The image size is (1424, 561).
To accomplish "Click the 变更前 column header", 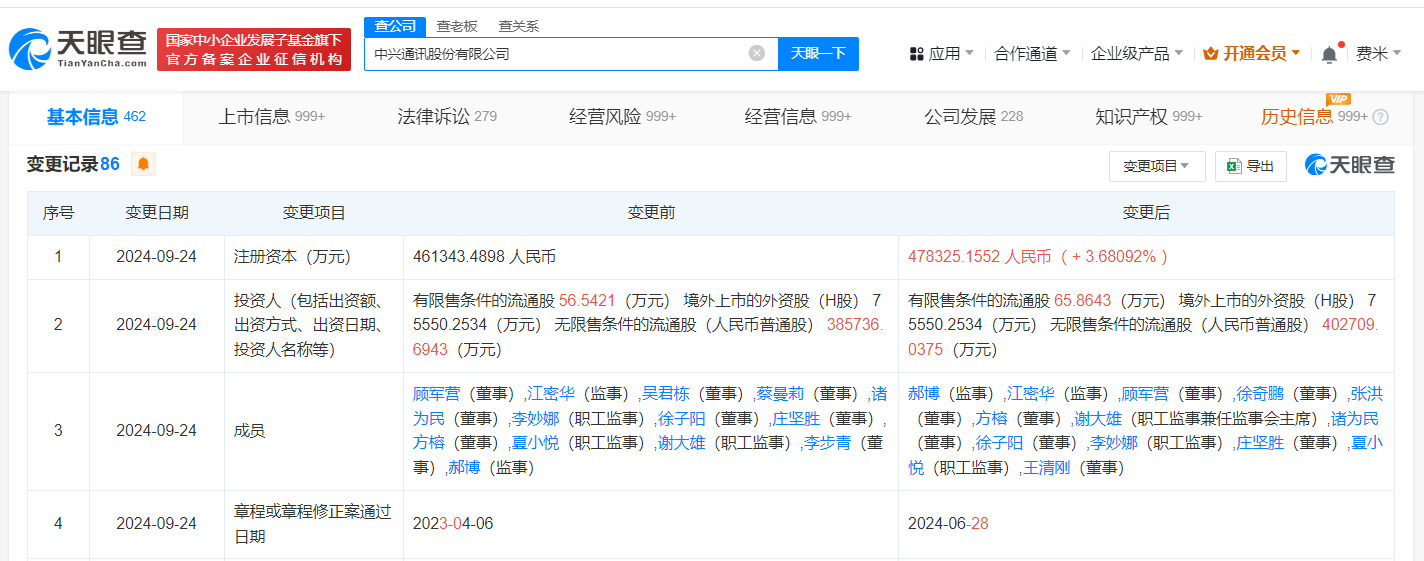I will (651, 213).
